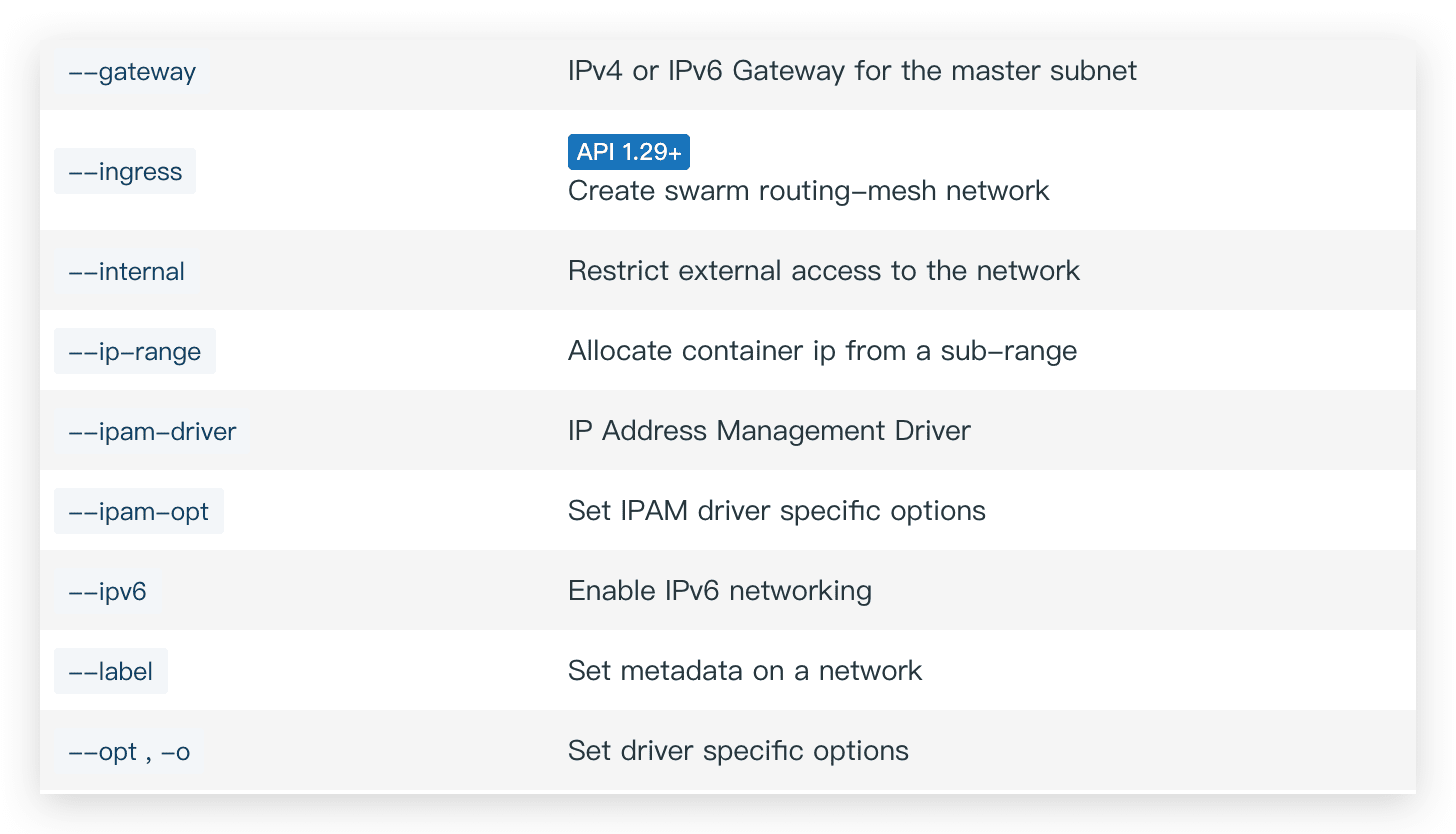Click the --ipam-driver option code
1456x834 pixels.
(x=152, y=432)
